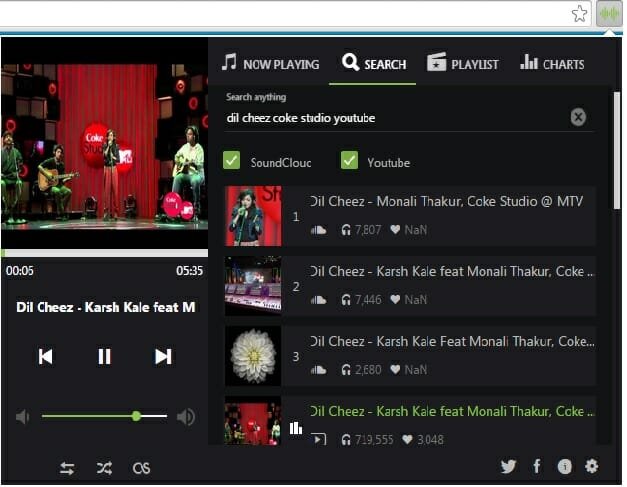This screenshot has height=487, width=627.
Task: Mute using the low volume speaker icon
Action: [23, 417]
